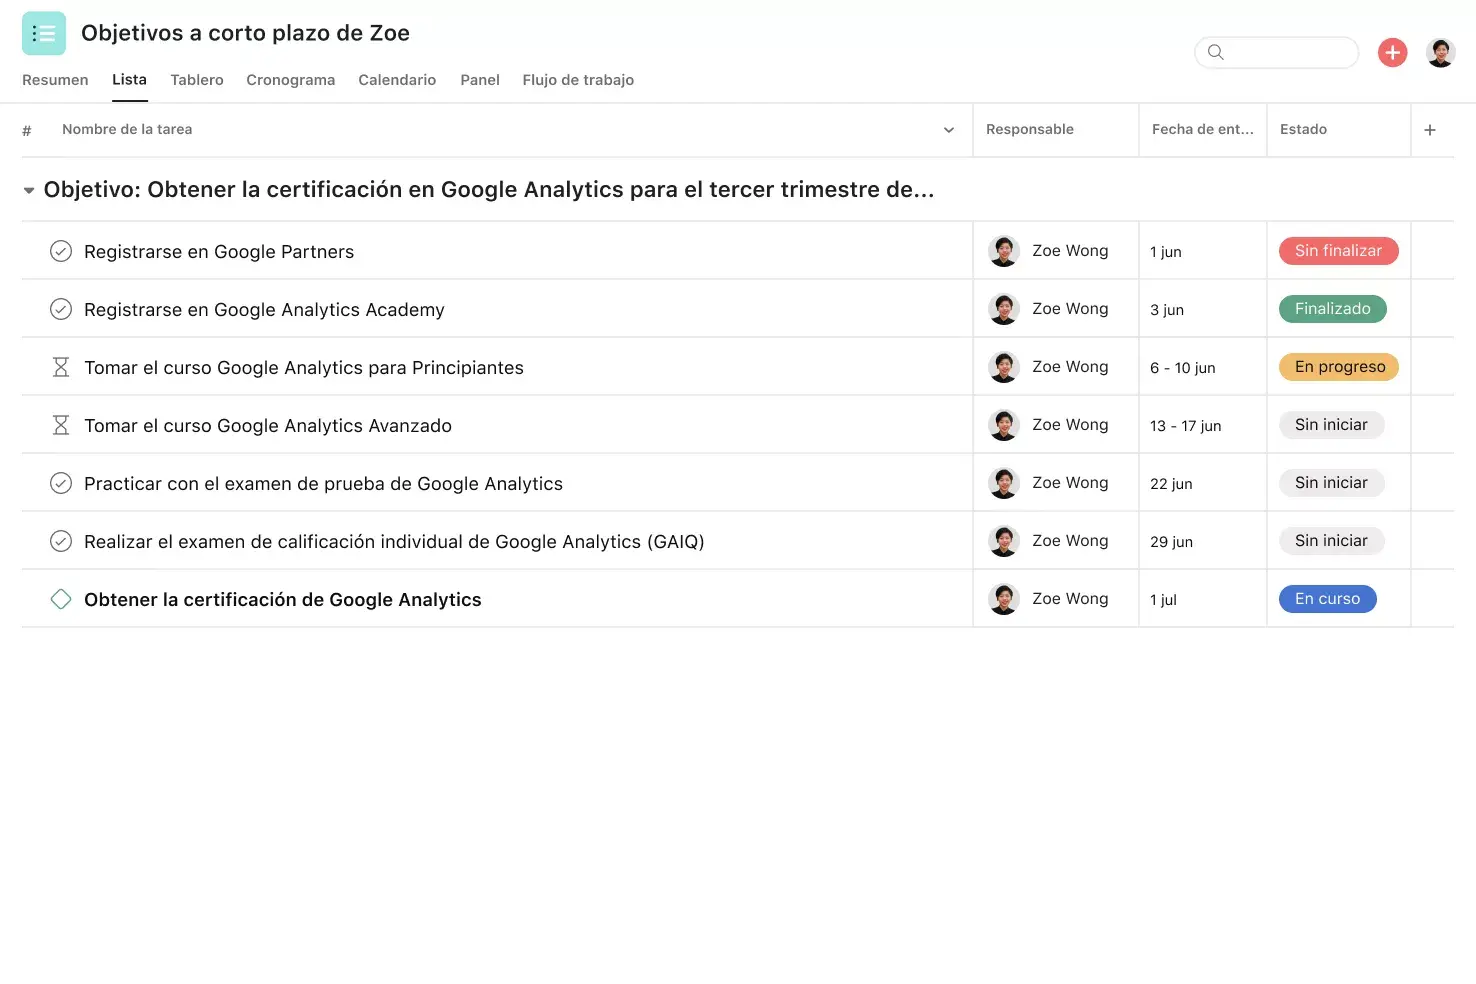This screenshot has width=1476, height=984.
Task: Open the En progreso status dropdown
Action: (x=1339, y=367)
